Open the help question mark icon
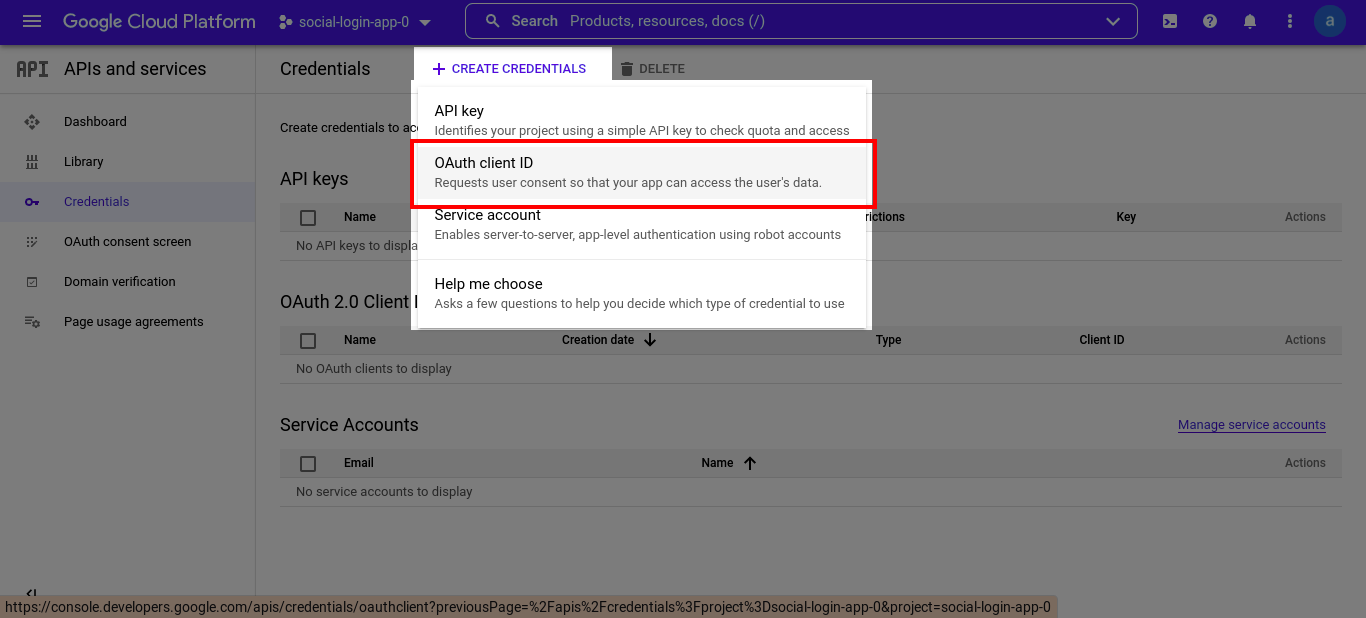The image size is (1366, 618). coord(1210,21)
